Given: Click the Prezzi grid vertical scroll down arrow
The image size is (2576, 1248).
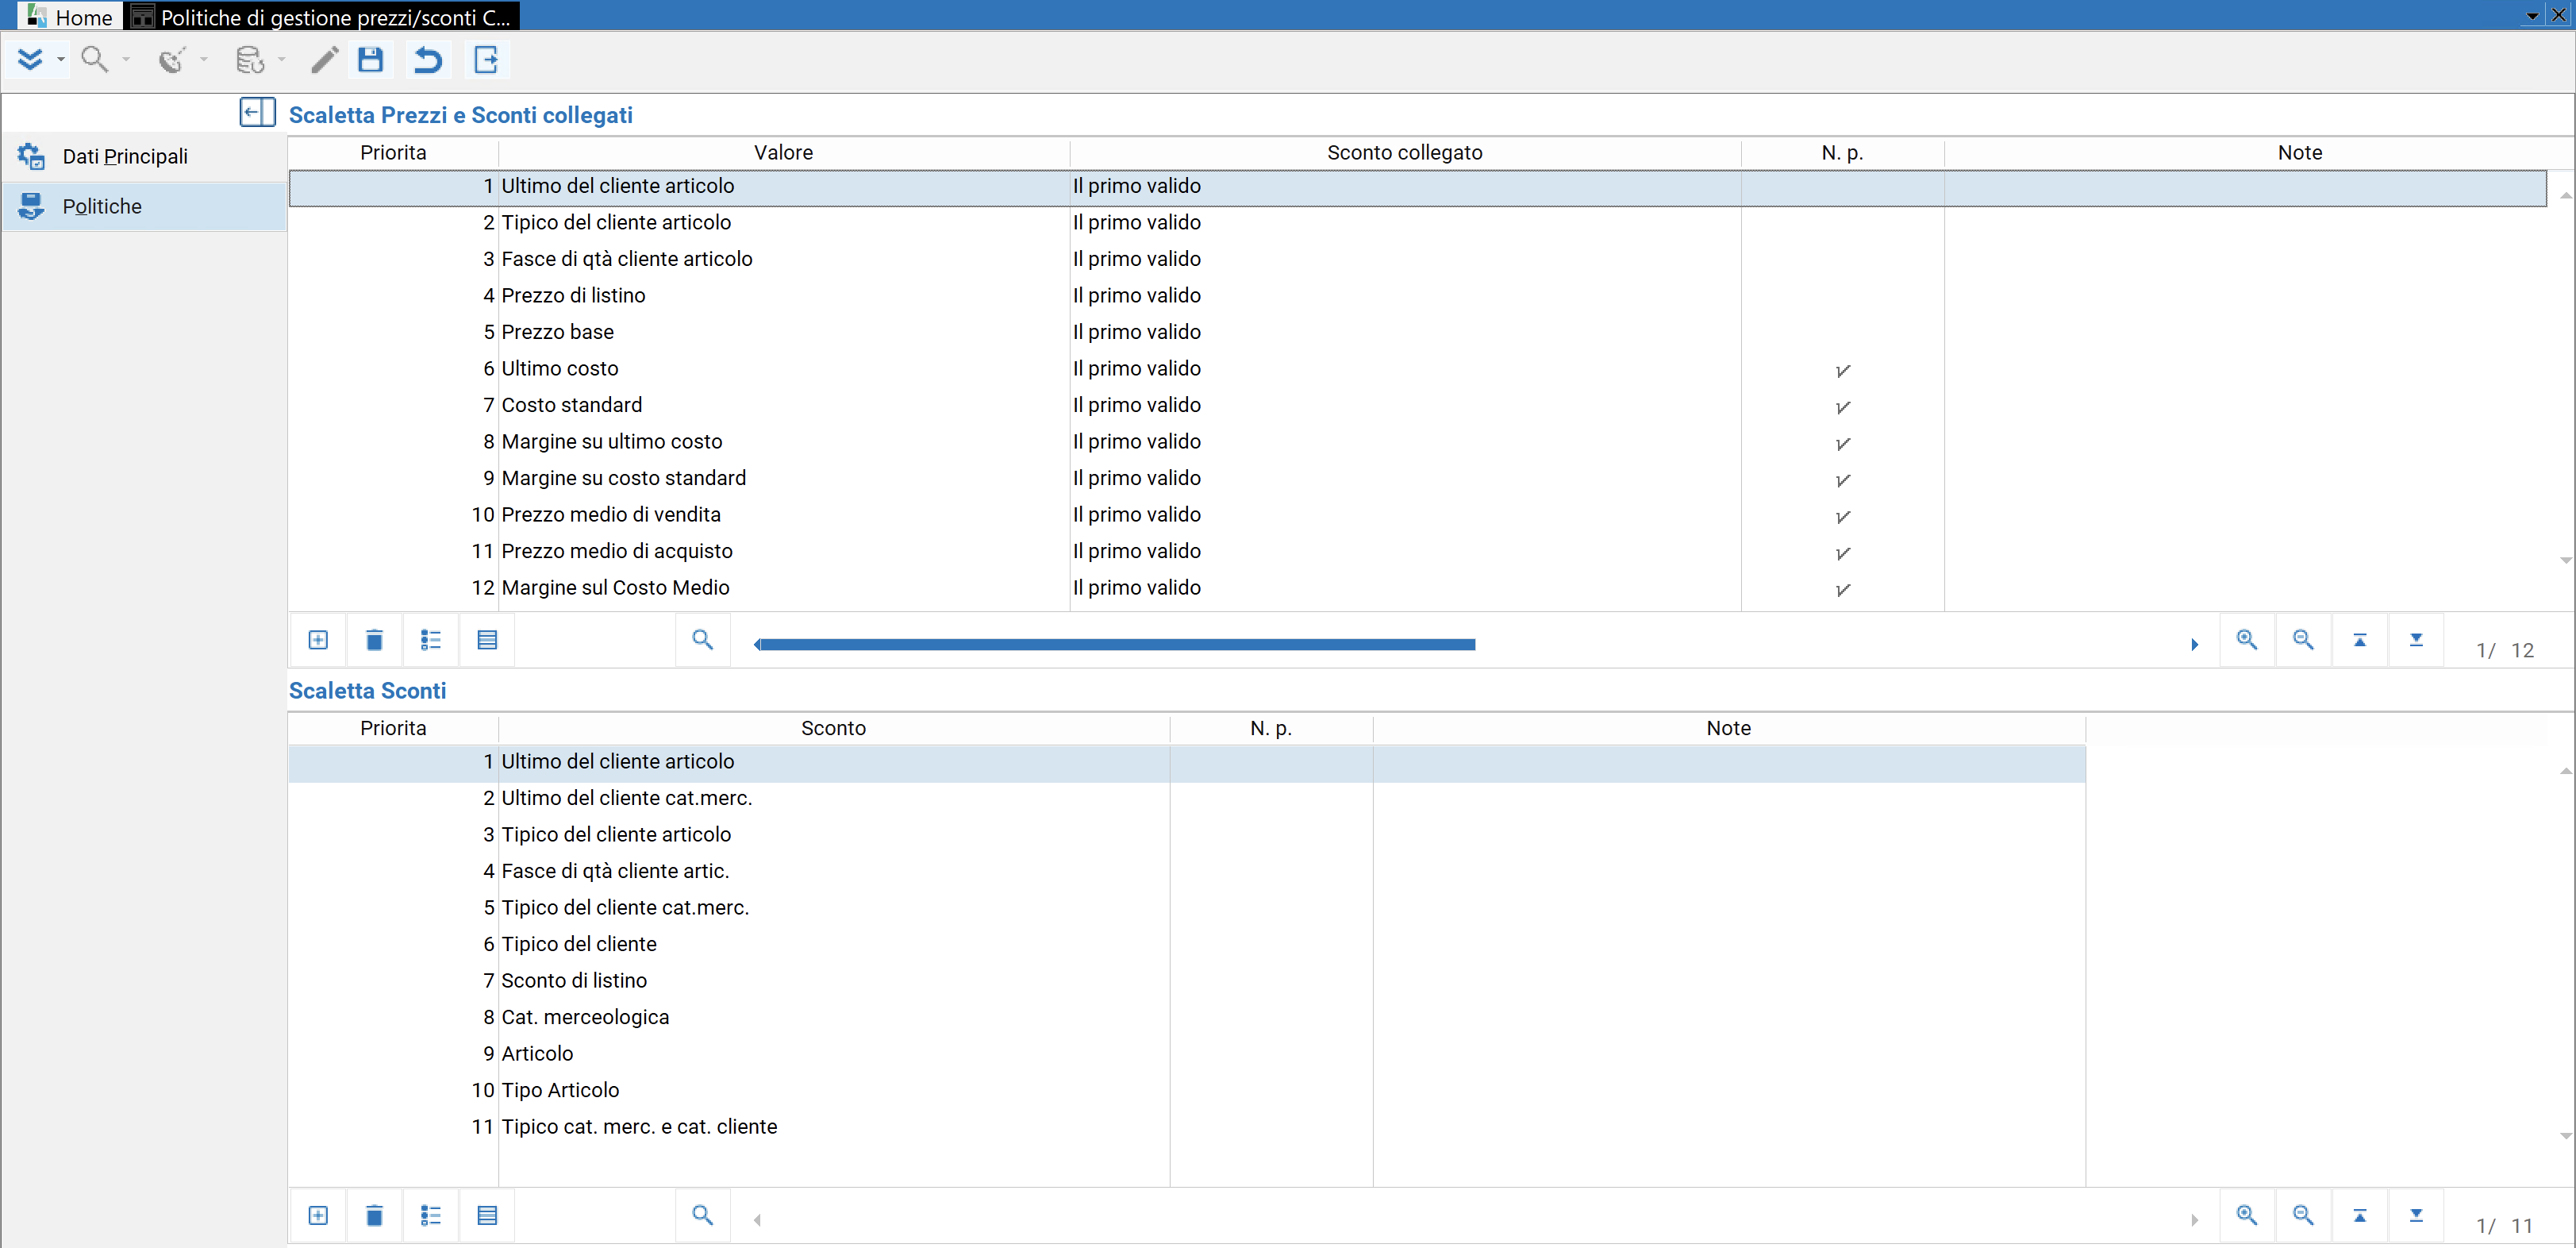Looking at the screenshot, I should point(2565,560).
